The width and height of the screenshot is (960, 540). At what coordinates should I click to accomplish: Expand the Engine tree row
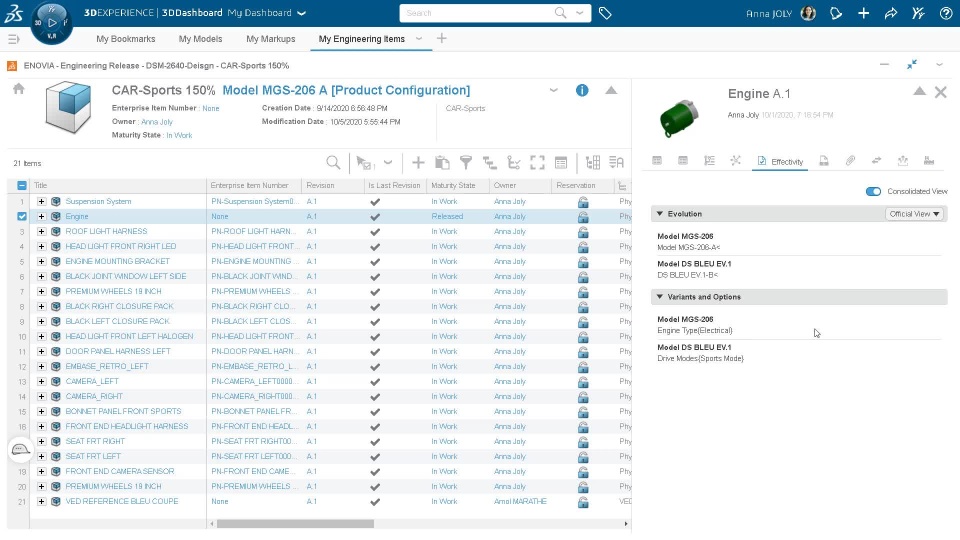point(41,216)
